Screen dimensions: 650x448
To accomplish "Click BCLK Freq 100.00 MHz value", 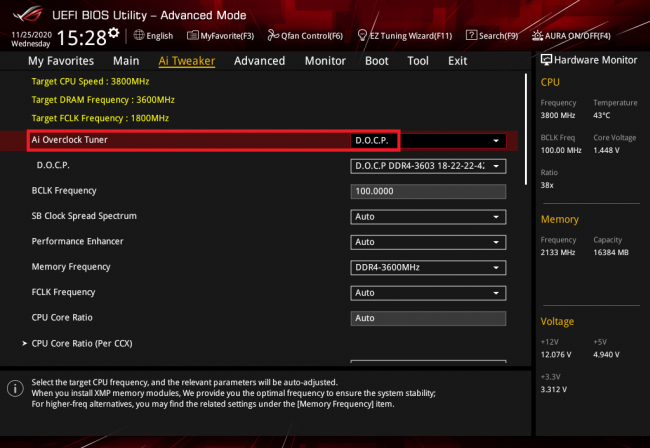I will click(561, 150).
